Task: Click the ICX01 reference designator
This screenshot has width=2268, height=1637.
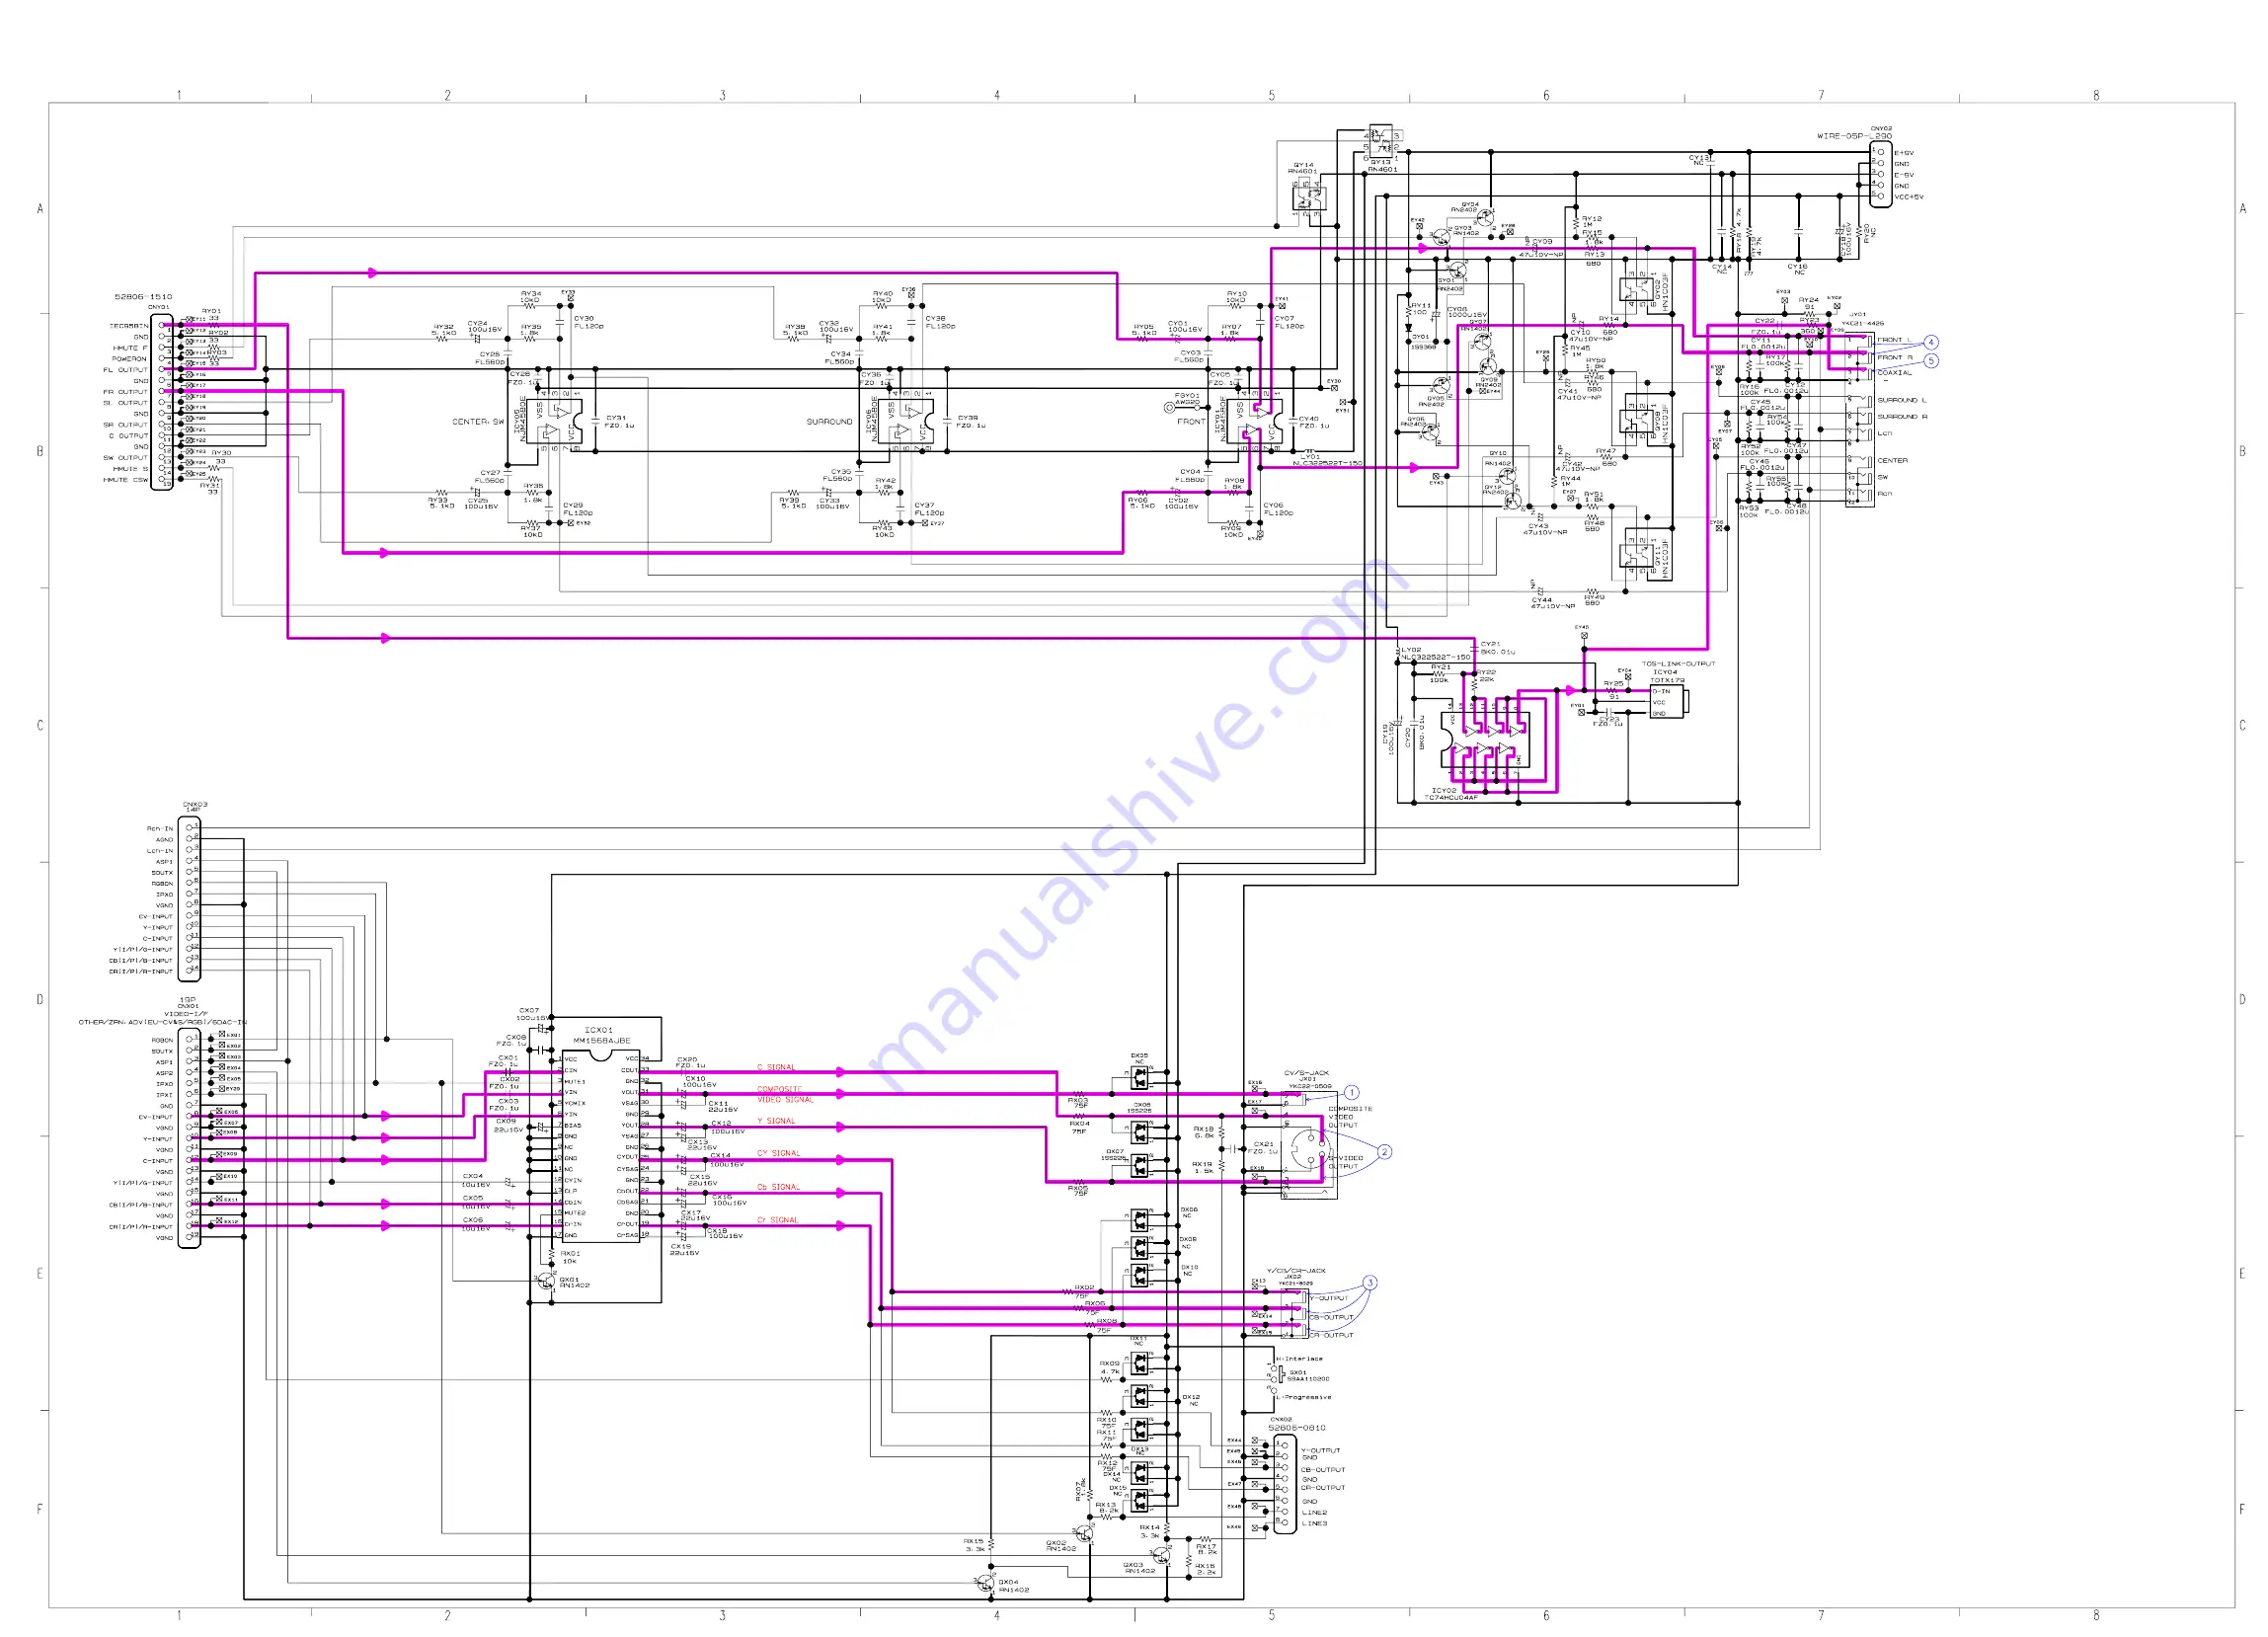Action: coord(598,1029)
